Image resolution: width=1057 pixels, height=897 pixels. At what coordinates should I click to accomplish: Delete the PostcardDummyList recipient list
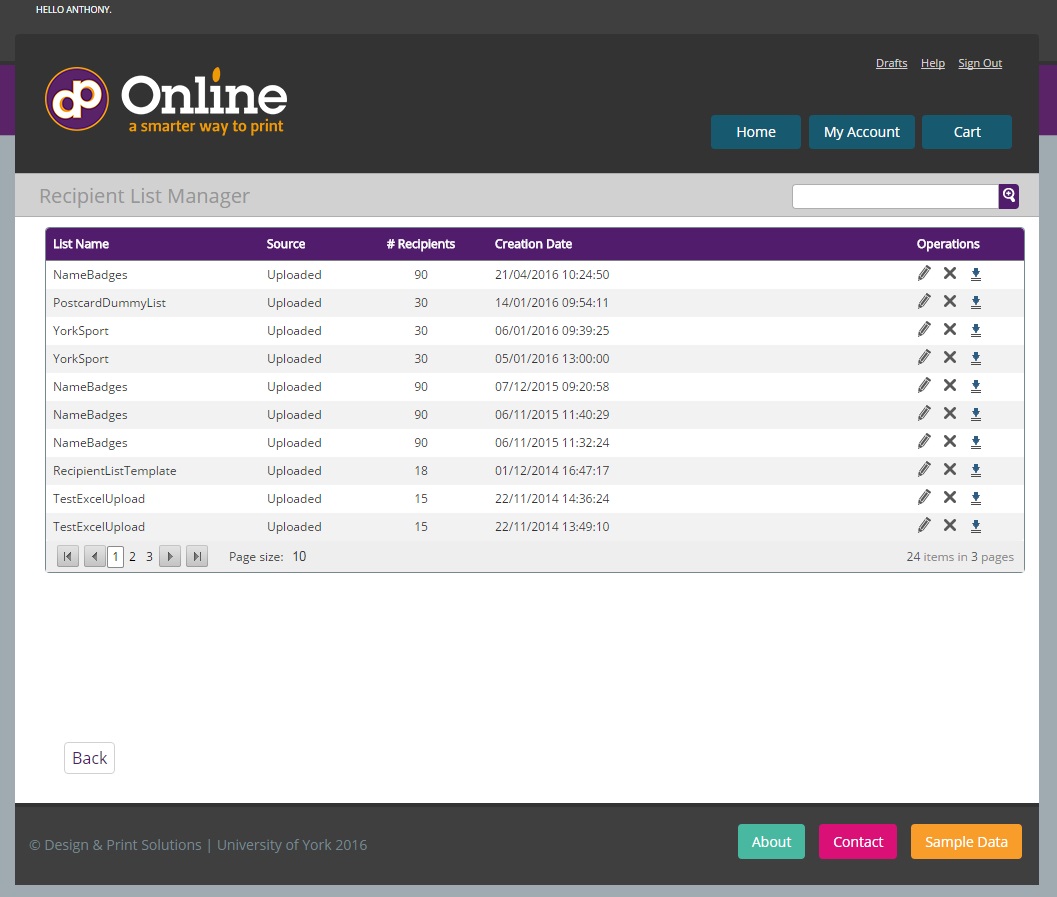point(950,301)
